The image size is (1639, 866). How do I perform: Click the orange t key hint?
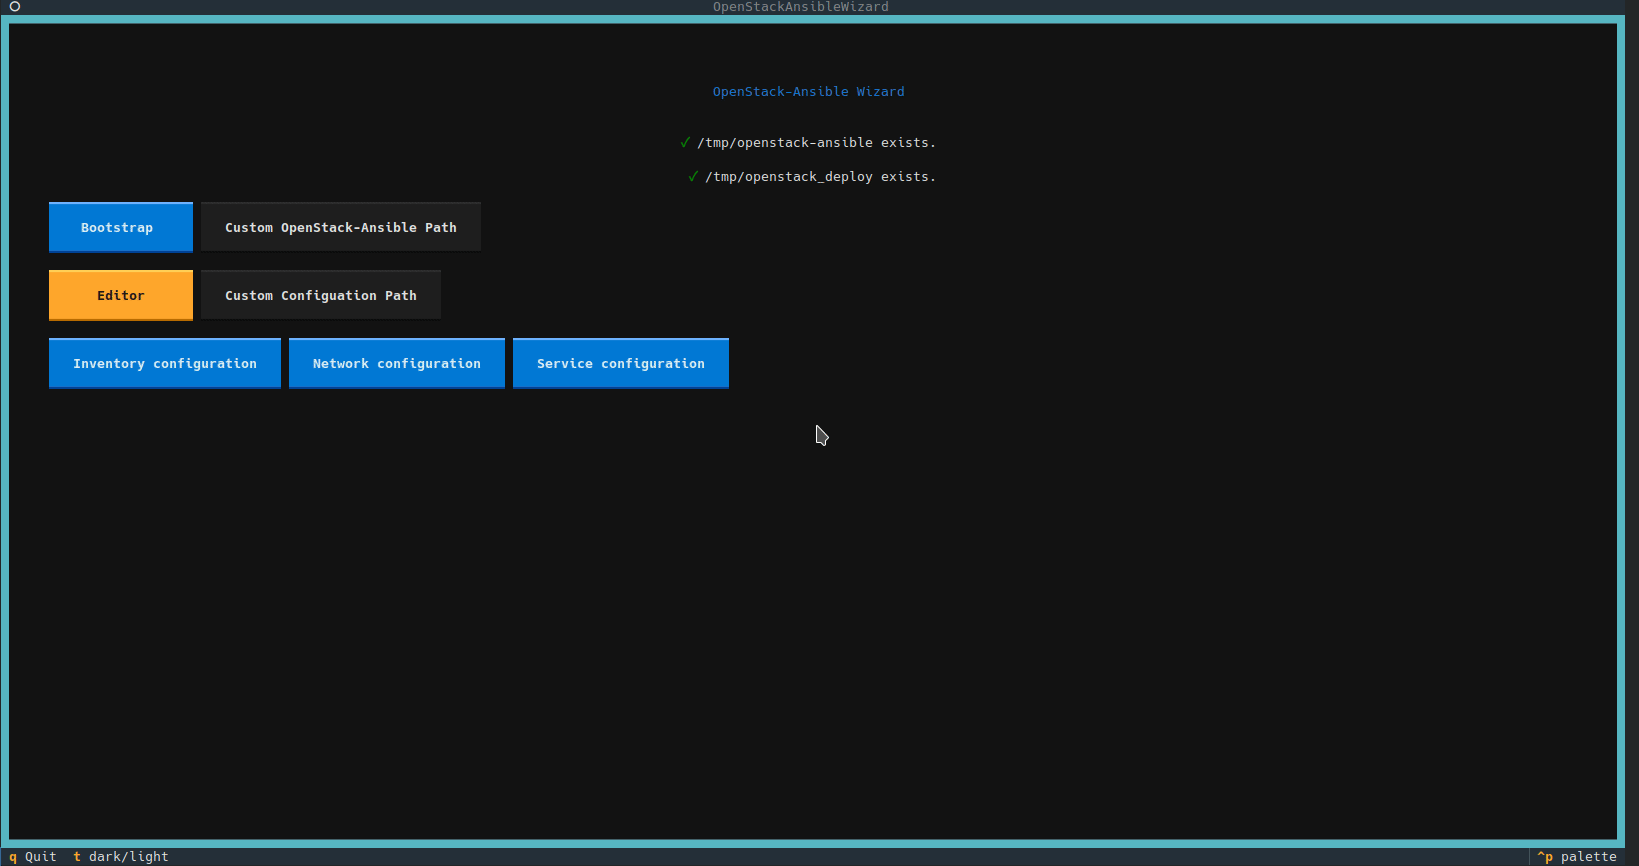77,857
